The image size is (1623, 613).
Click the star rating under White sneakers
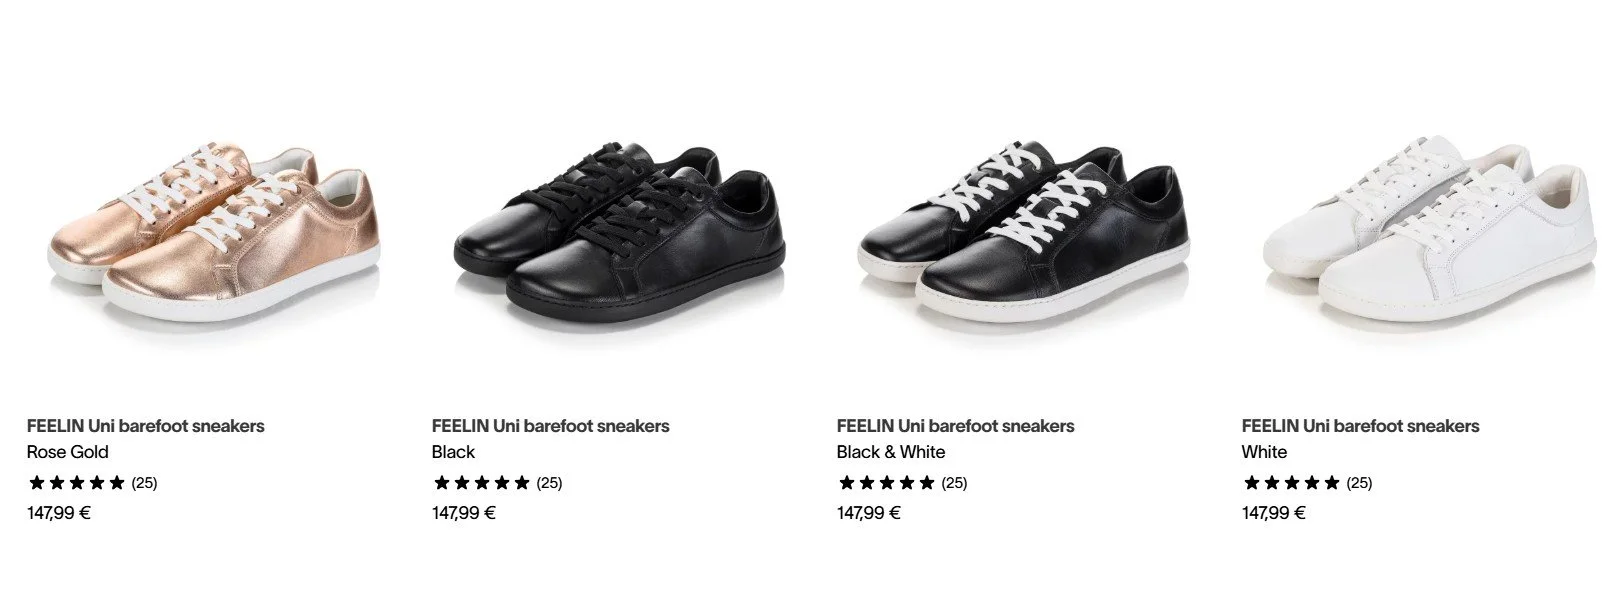(1292, 483)
